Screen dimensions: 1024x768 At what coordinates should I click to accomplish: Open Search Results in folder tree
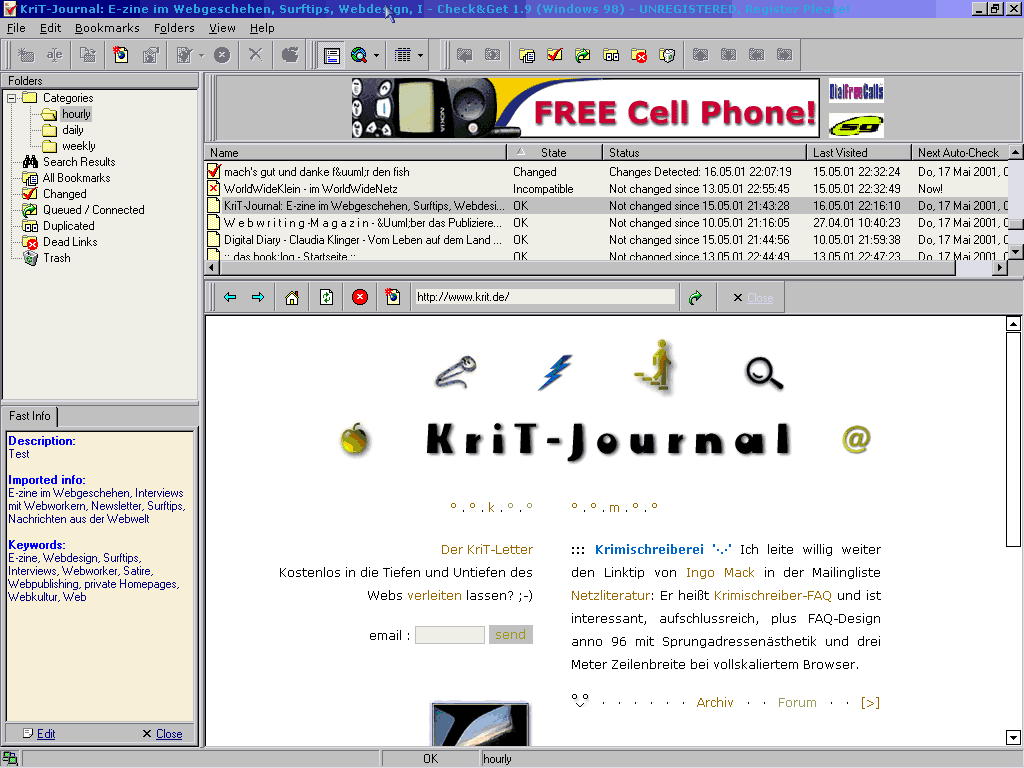pos(79,162)
